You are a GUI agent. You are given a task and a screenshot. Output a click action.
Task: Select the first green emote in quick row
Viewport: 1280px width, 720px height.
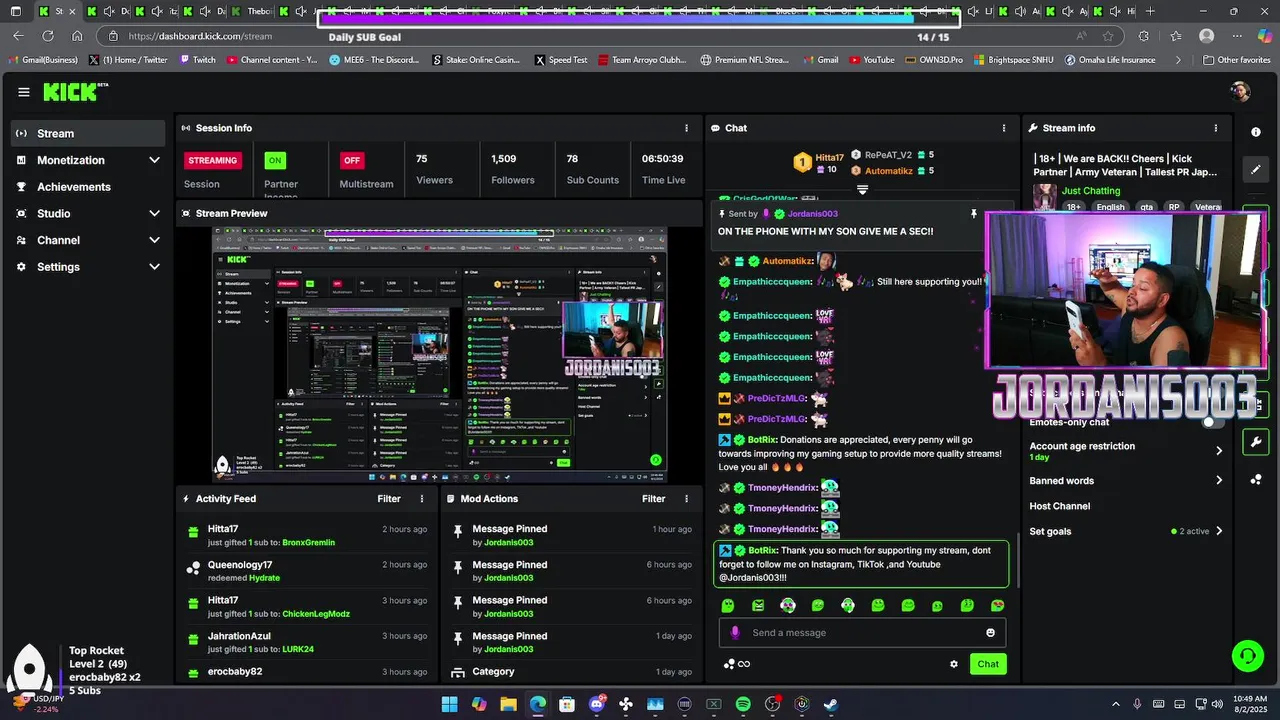(728, 606)
